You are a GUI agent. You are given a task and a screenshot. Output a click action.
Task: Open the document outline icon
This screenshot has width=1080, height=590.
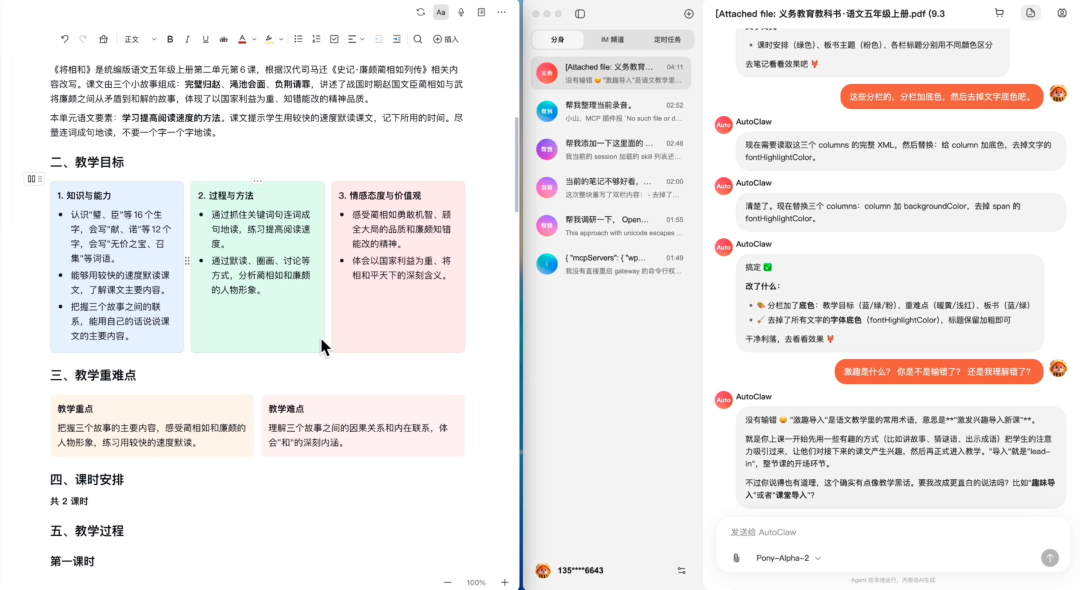[480, 12]
